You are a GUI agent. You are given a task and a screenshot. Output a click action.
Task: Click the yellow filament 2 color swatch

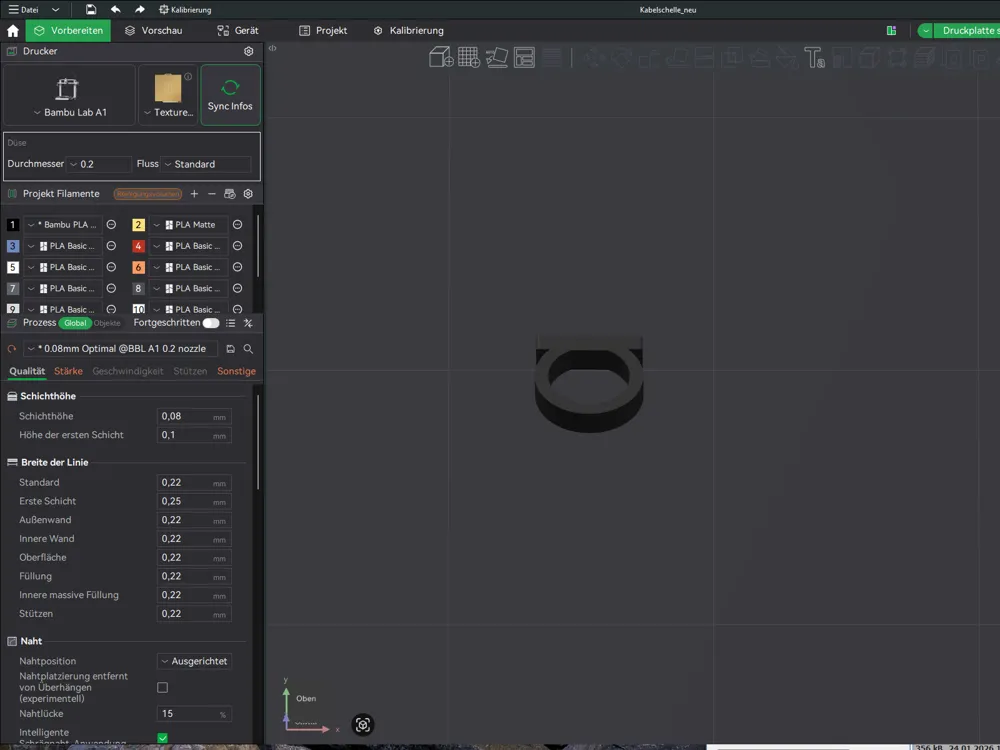pyautogui.click(x=138, y=224)
